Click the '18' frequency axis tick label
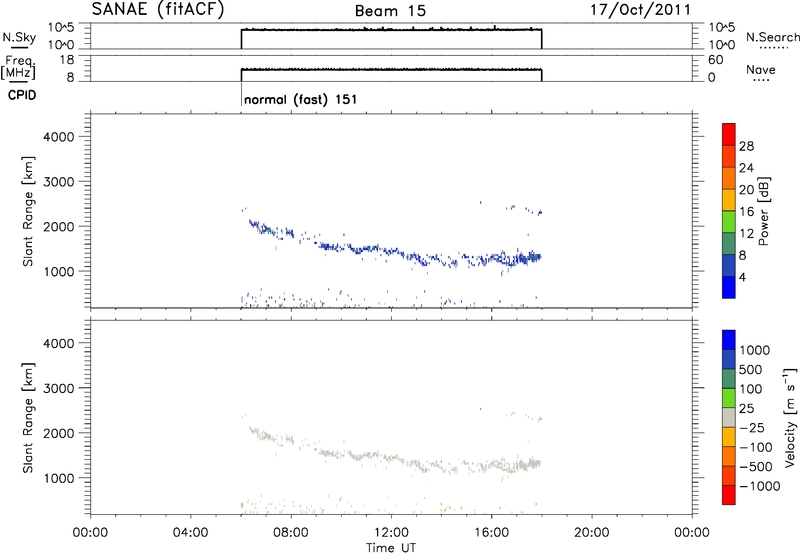Image resolution: width=800 pixels, height=554 pixels. coord(68,60)
